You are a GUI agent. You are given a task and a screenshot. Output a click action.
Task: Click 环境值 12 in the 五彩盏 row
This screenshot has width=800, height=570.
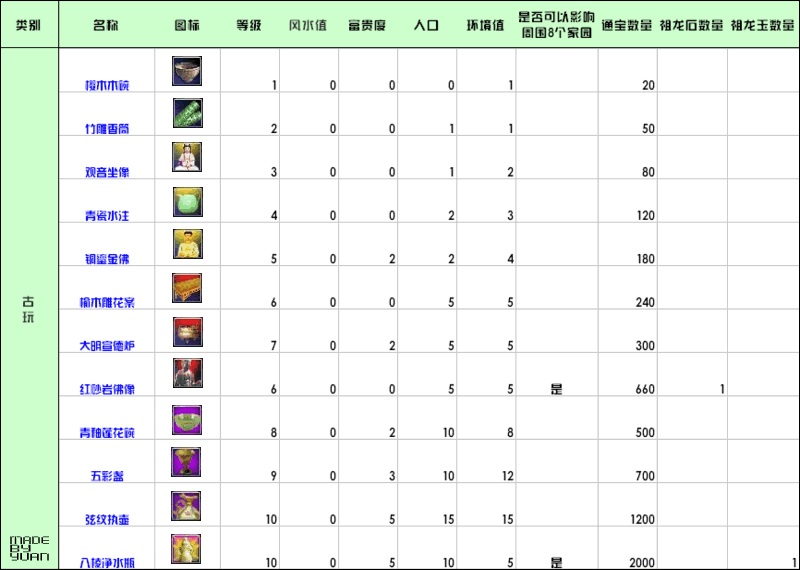pyautogui.click(x=508, y=476)
